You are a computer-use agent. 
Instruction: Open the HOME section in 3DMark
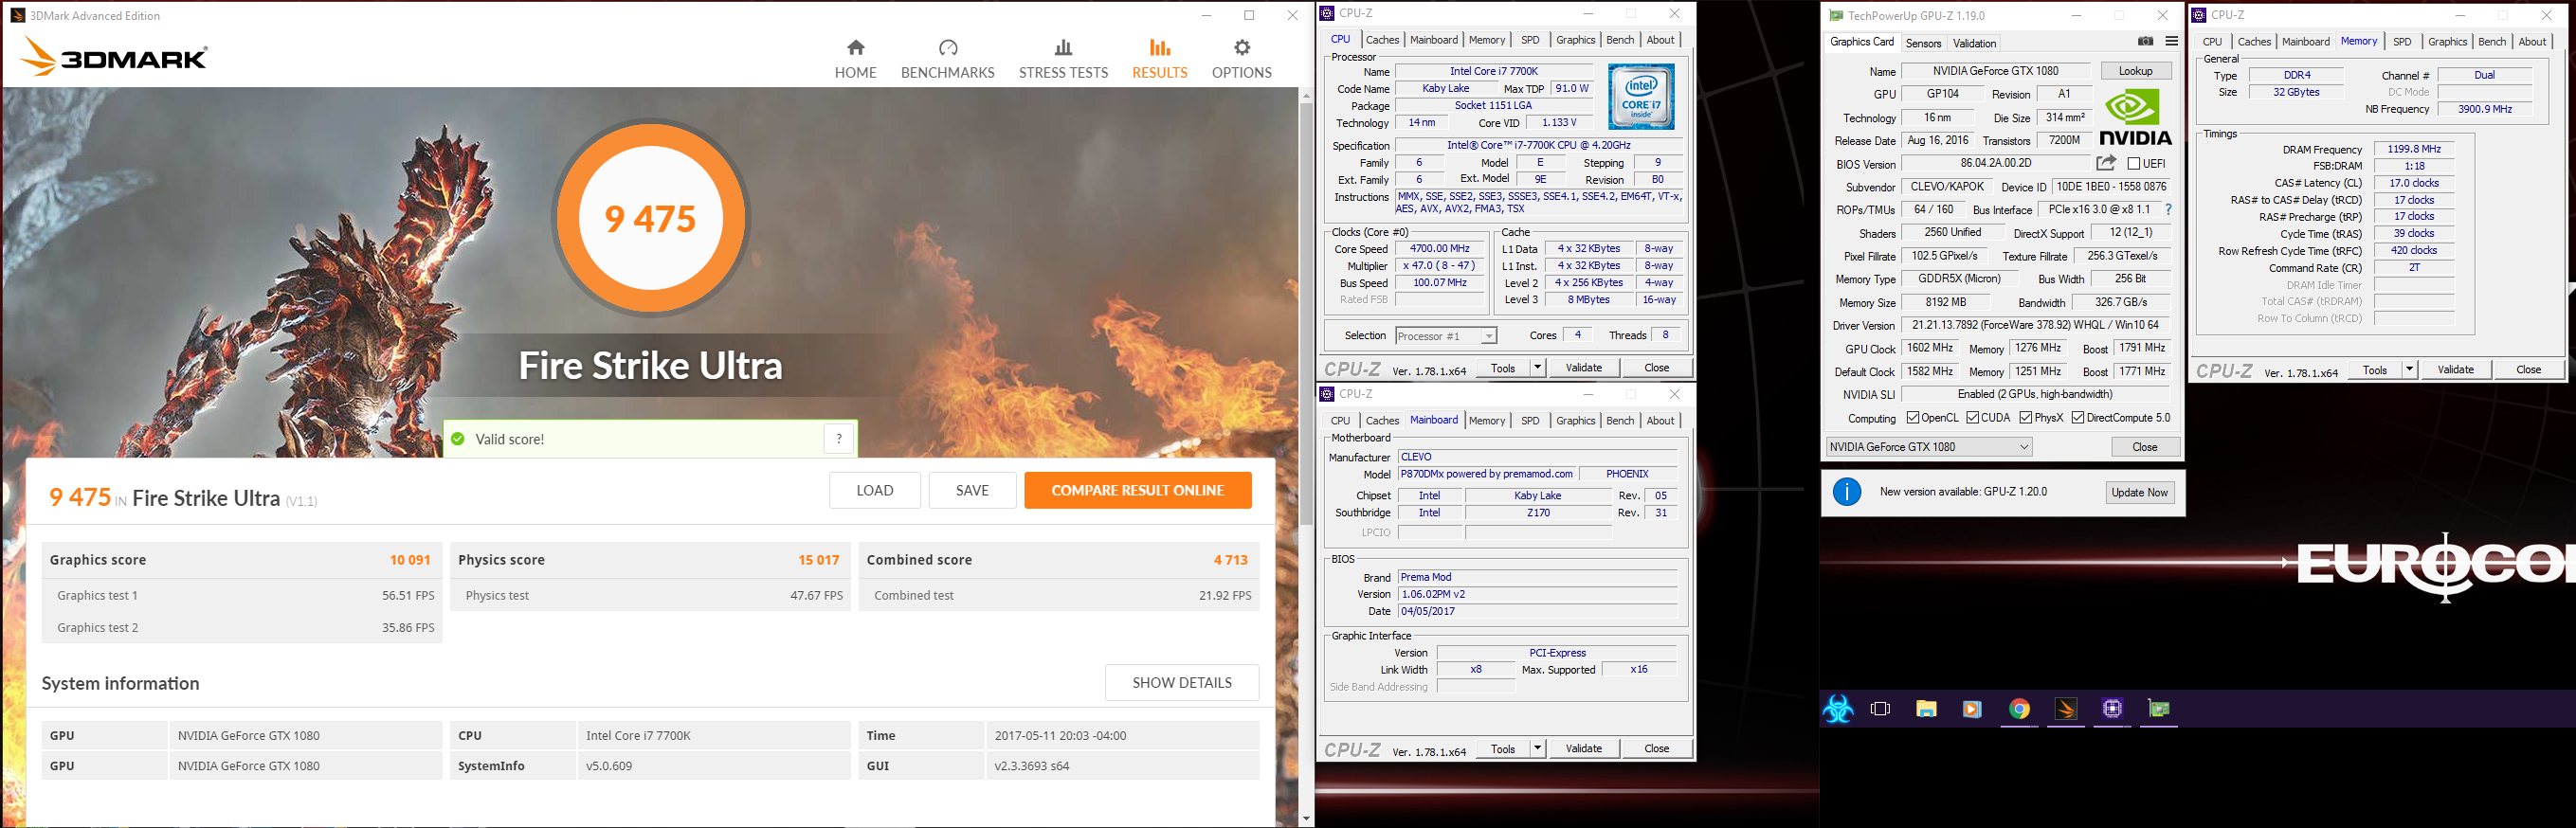coord(855,60)
